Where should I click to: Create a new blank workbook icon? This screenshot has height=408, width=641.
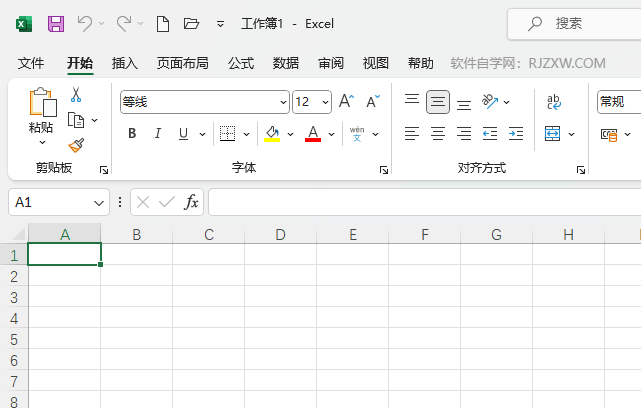pyautogui.click(x=163, y=24)
